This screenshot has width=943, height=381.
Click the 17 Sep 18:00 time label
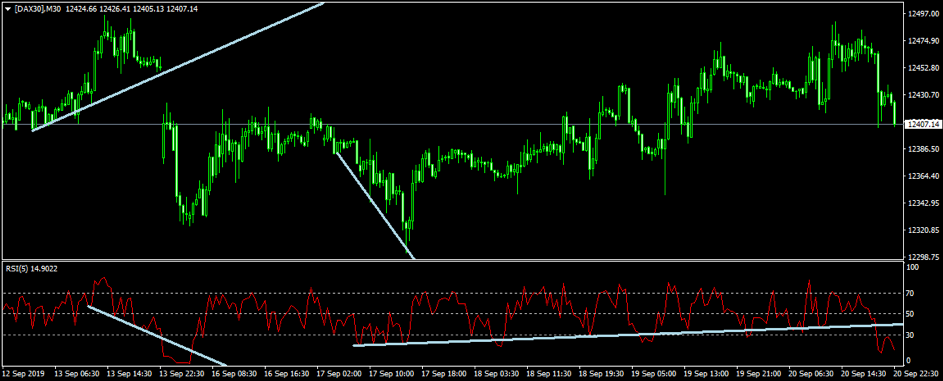tap(444, 373)
